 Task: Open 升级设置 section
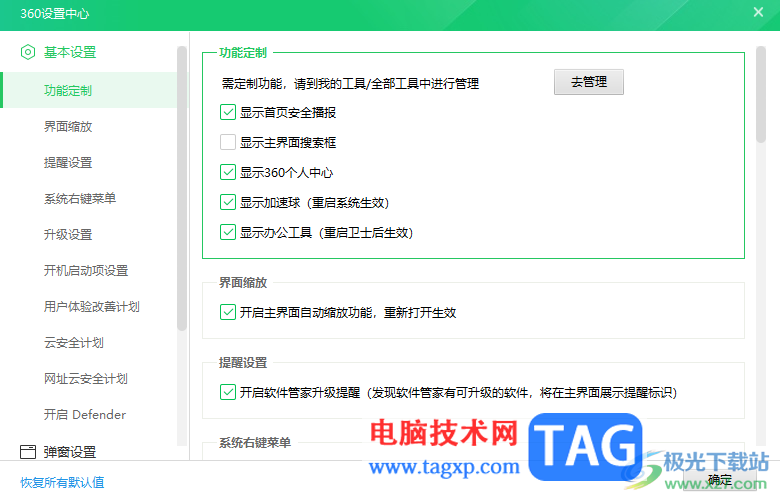pos(68,234)
